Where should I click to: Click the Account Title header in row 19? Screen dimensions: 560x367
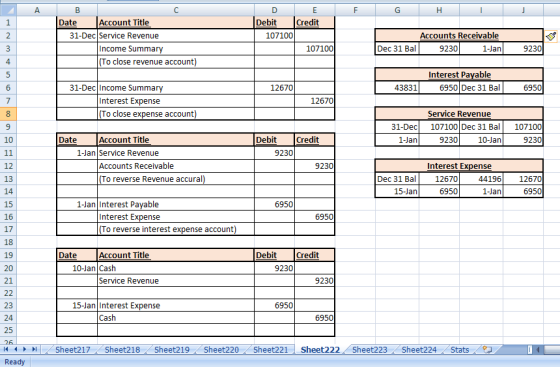(x=176, y=255)
